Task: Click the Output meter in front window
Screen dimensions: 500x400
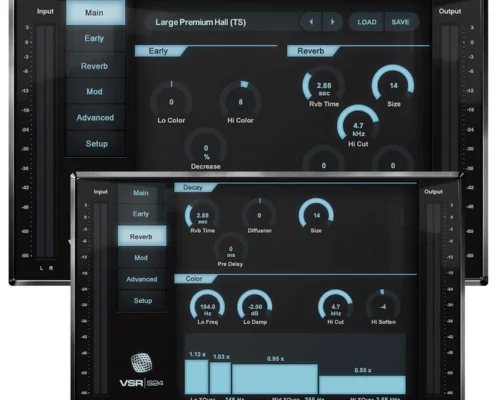Action: pos(434,298)
